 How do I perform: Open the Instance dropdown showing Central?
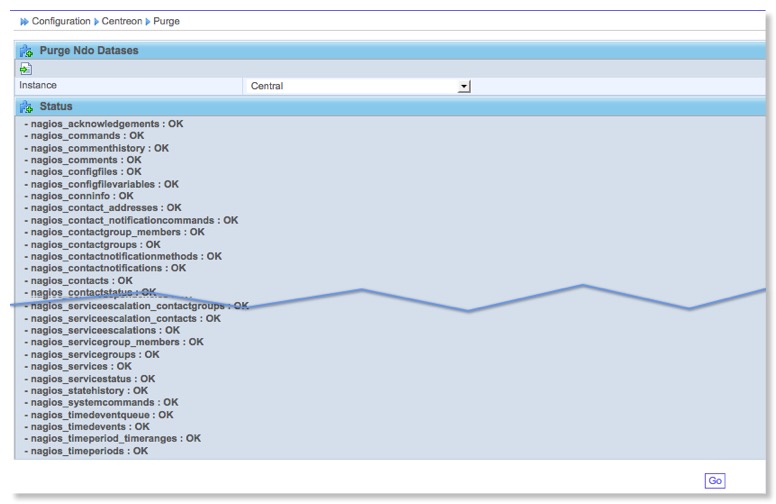point(357,86)
